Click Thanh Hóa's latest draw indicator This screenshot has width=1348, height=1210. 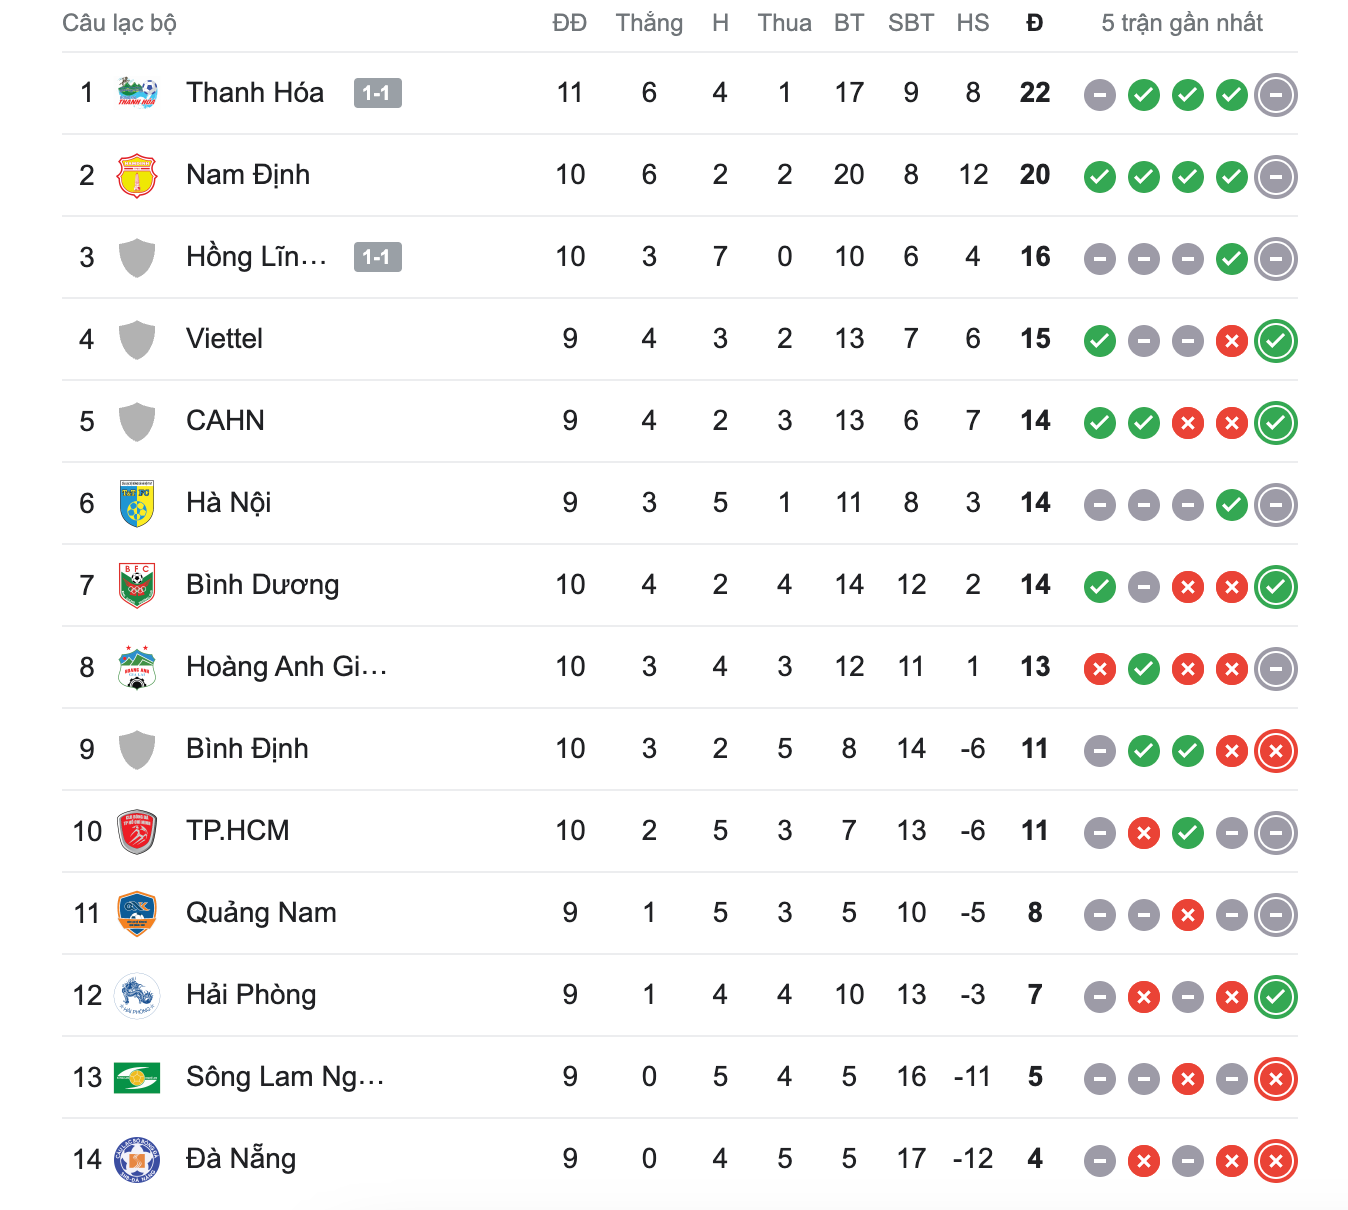(1275, 95)
